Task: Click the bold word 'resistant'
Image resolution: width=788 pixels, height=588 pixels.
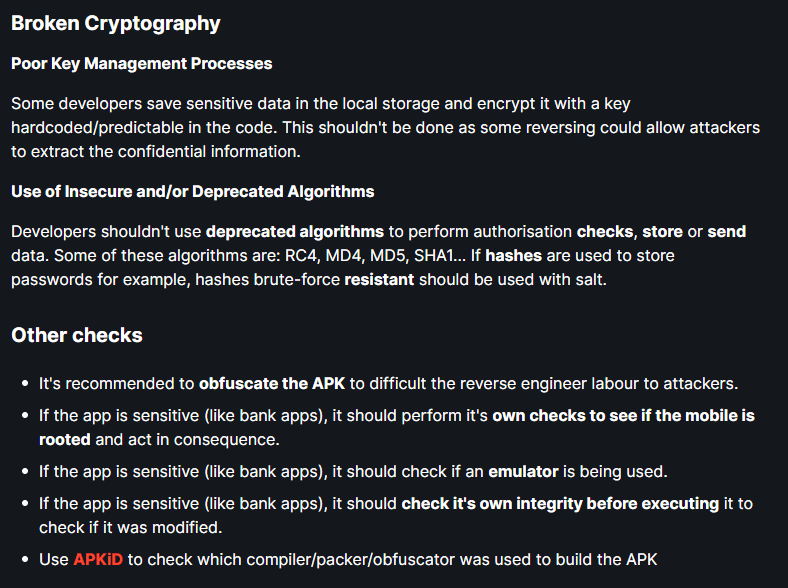Action: click(379, 279)
